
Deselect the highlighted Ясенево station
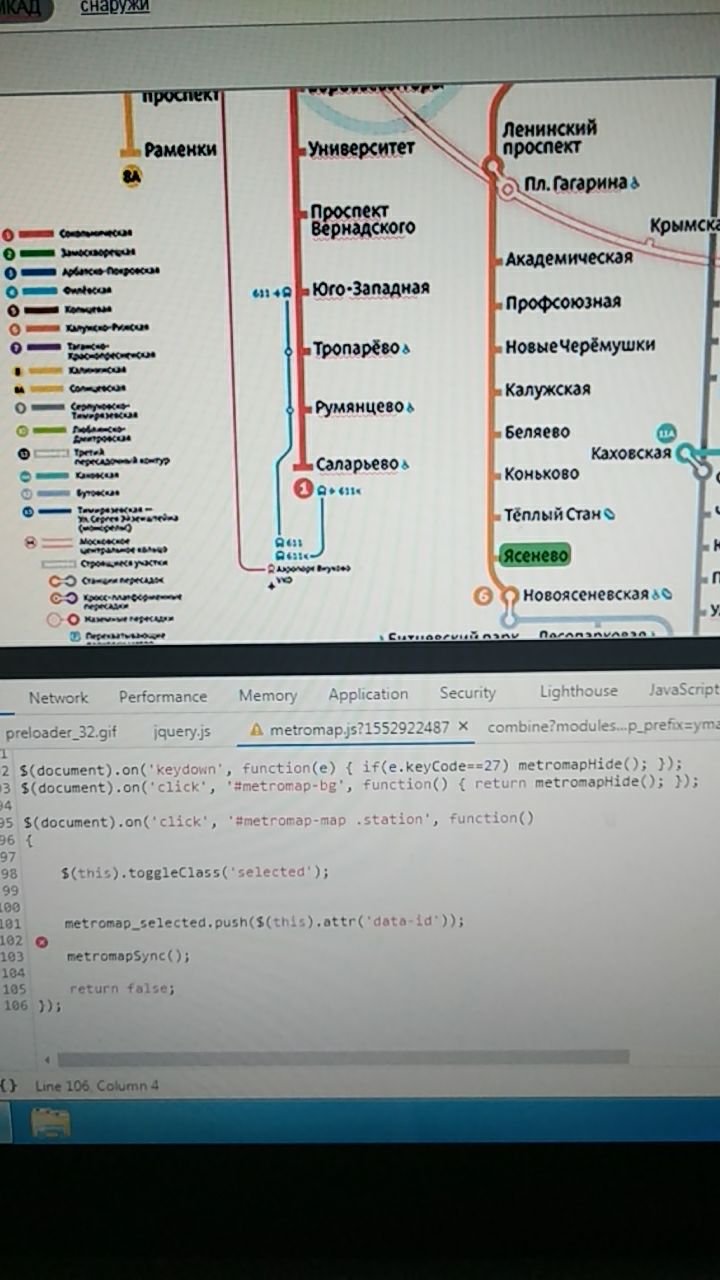tap(534, 555)
